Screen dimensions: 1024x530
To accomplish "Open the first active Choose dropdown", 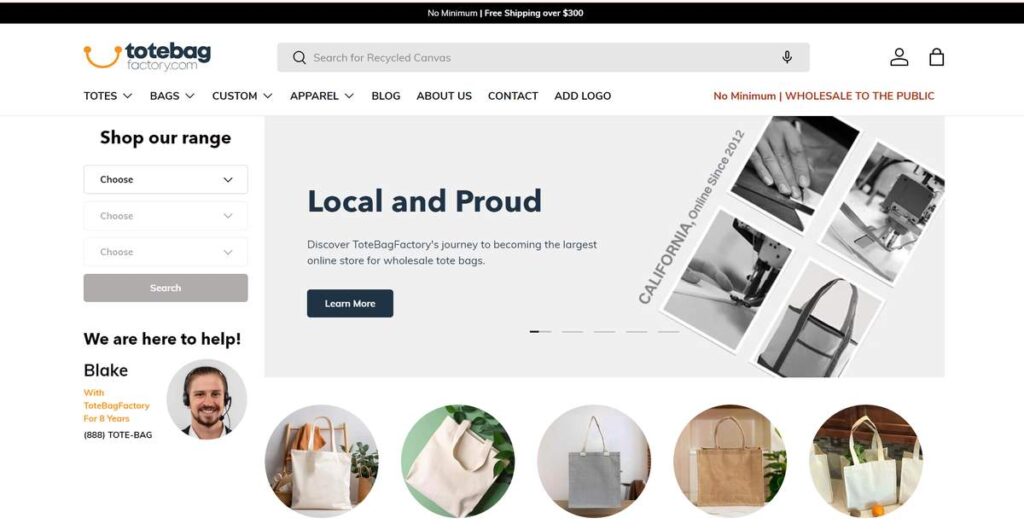I will coord(166,179).
